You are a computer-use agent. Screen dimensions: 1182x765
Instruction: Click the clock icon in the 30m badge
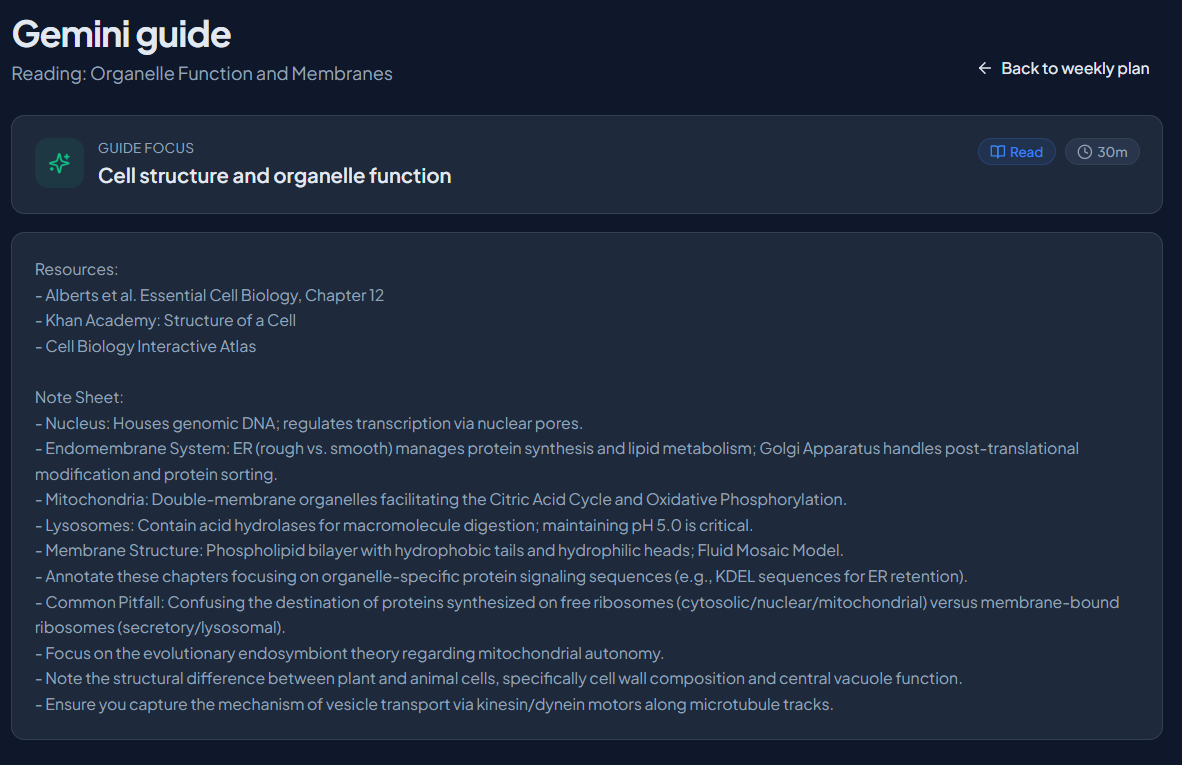tap(1084, 152)
